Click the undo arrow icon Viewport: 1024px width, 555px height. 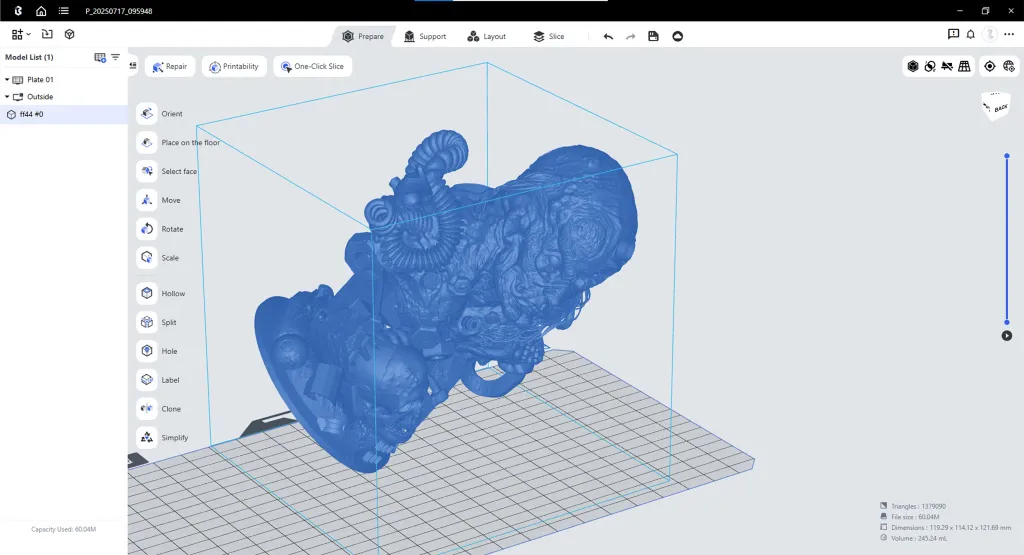click(608, 36)
